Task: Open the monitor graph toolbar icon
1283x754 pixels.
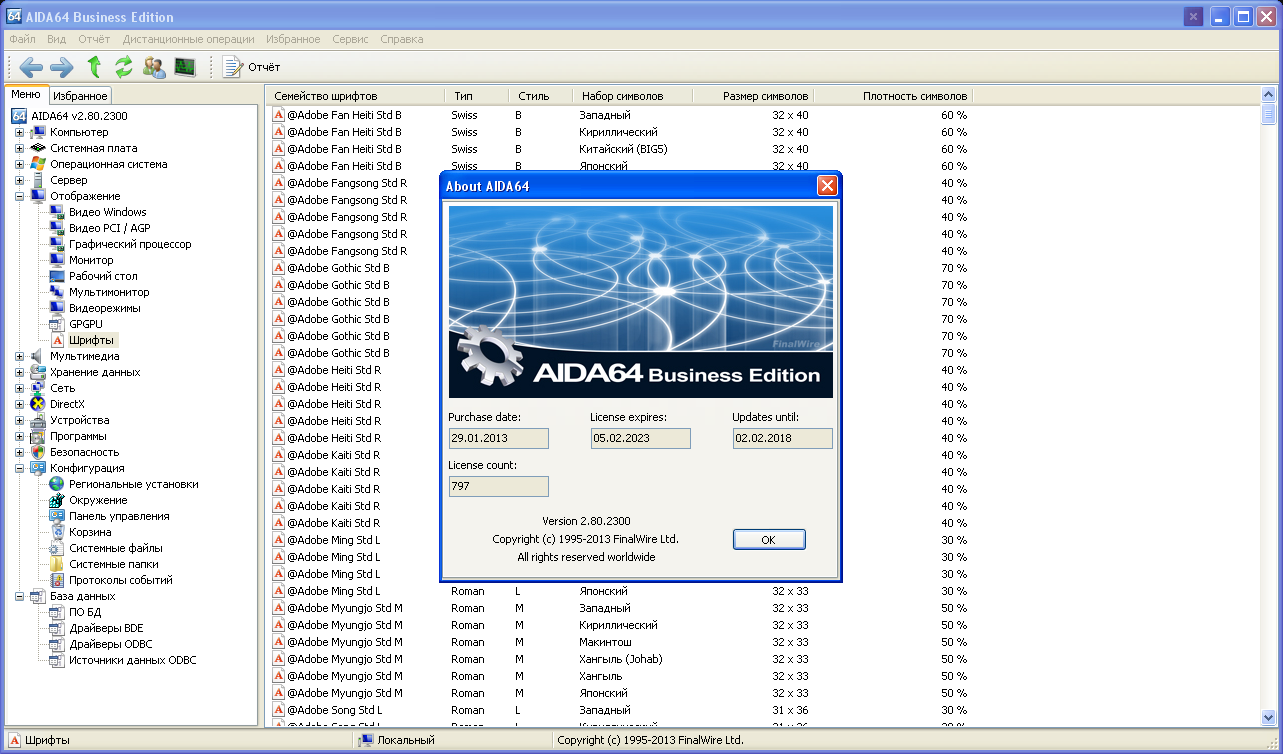Action: pyautogui.click(x=184, y=67)
